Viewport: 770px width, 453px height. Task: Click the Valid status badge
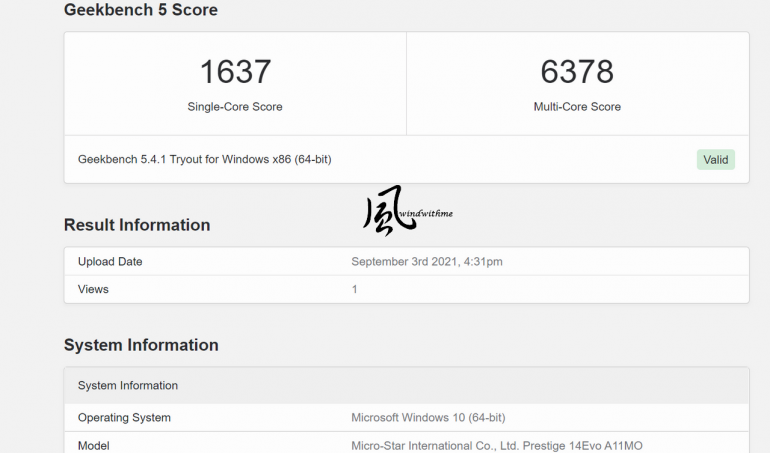click(715, 160)
